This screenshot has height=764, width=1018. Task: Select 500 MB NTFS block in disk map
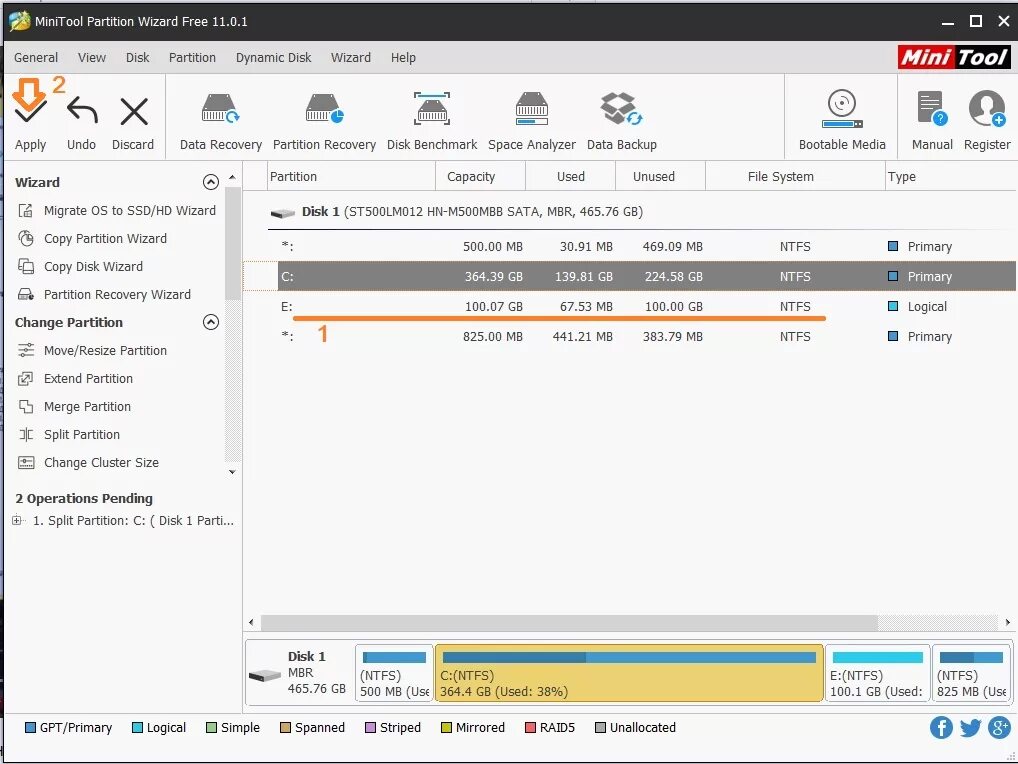(394, 673)
